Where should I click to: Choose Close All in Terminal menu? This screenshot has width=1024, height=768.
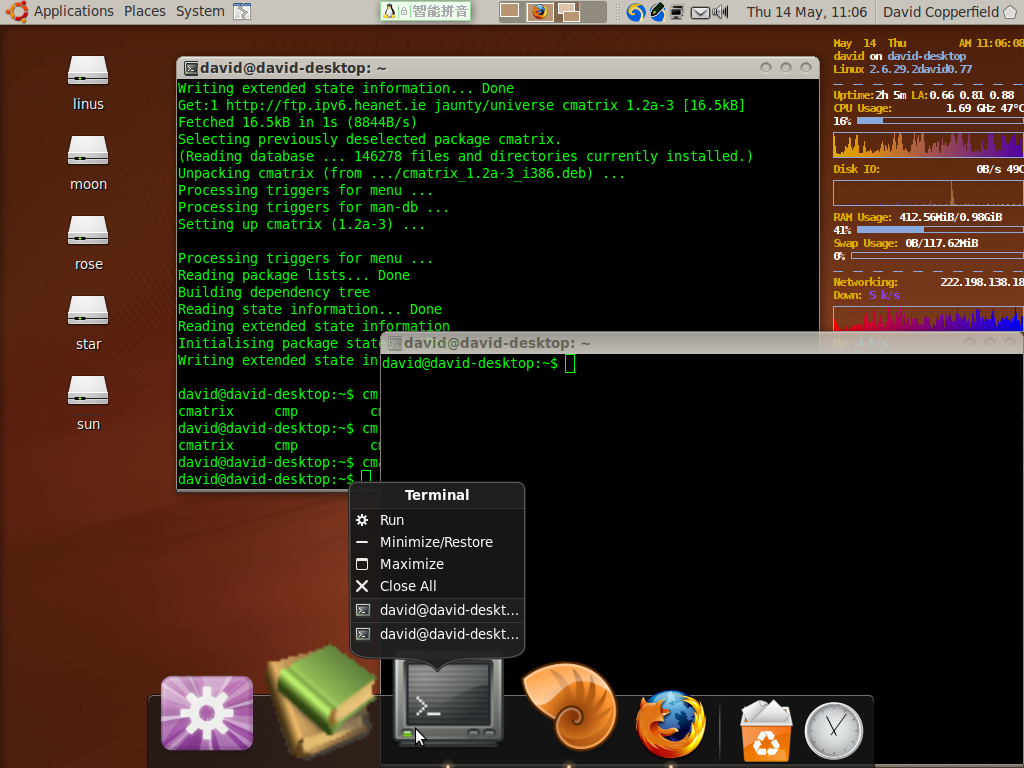click(437, 586)
